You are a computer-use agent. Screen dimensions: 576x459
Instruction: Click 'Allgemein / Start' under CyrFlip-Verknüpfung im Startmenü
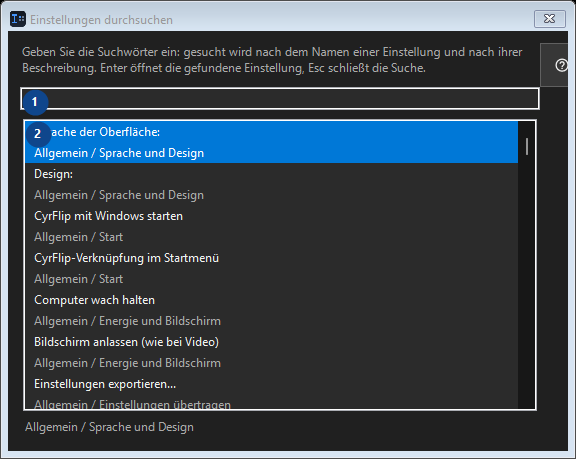78,279
